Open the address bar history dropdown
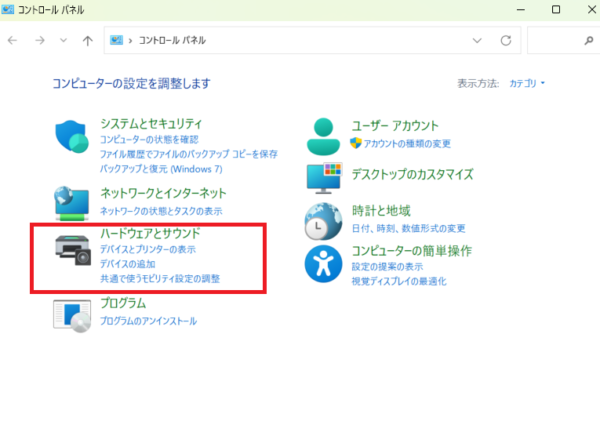600x421 pixels. tap(477, 40)
